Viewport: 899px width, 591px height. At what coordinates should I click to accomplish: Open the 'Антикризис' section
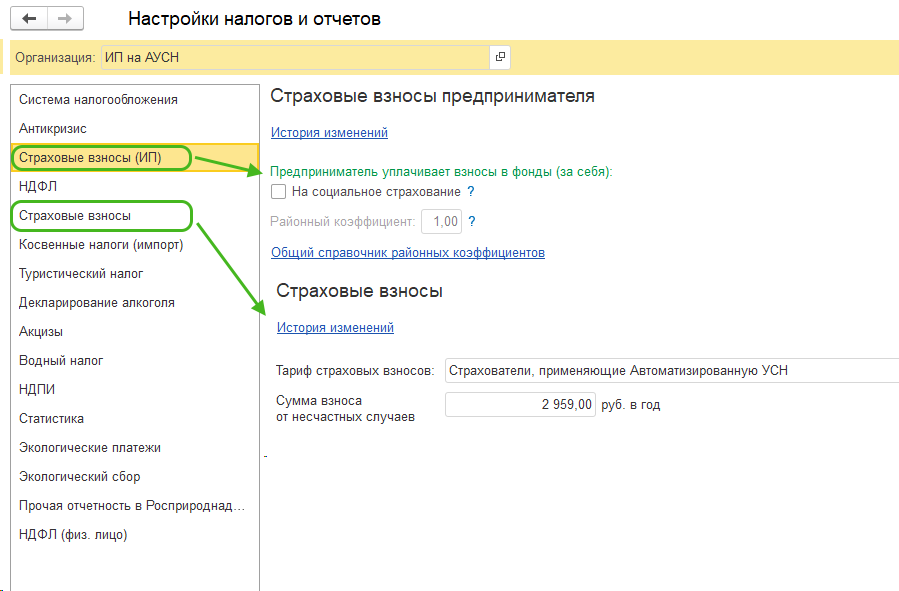click(53, 129)
